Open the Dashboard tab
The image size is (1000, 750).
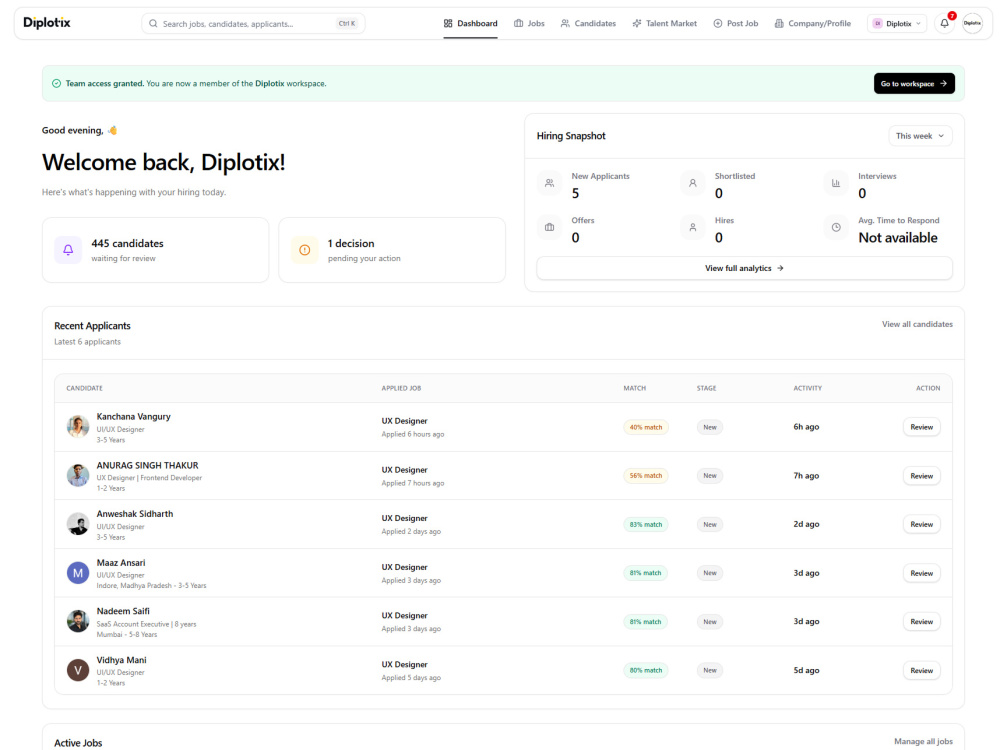click(471, 24)
